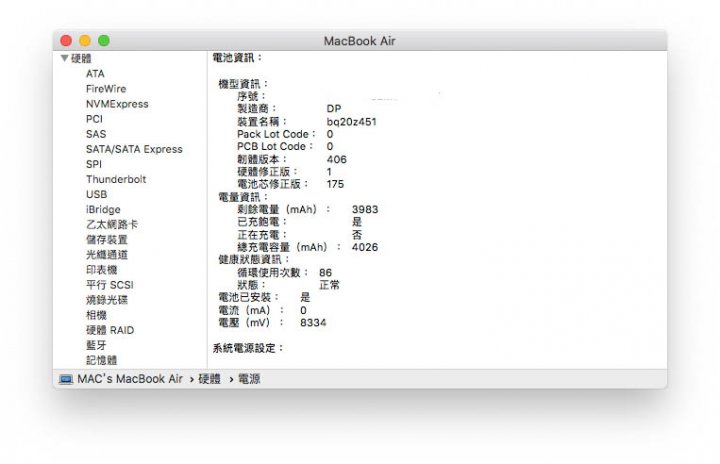Zoom the window with green button
The height and width of the screenshot is (464, 720).
point(104,40)
